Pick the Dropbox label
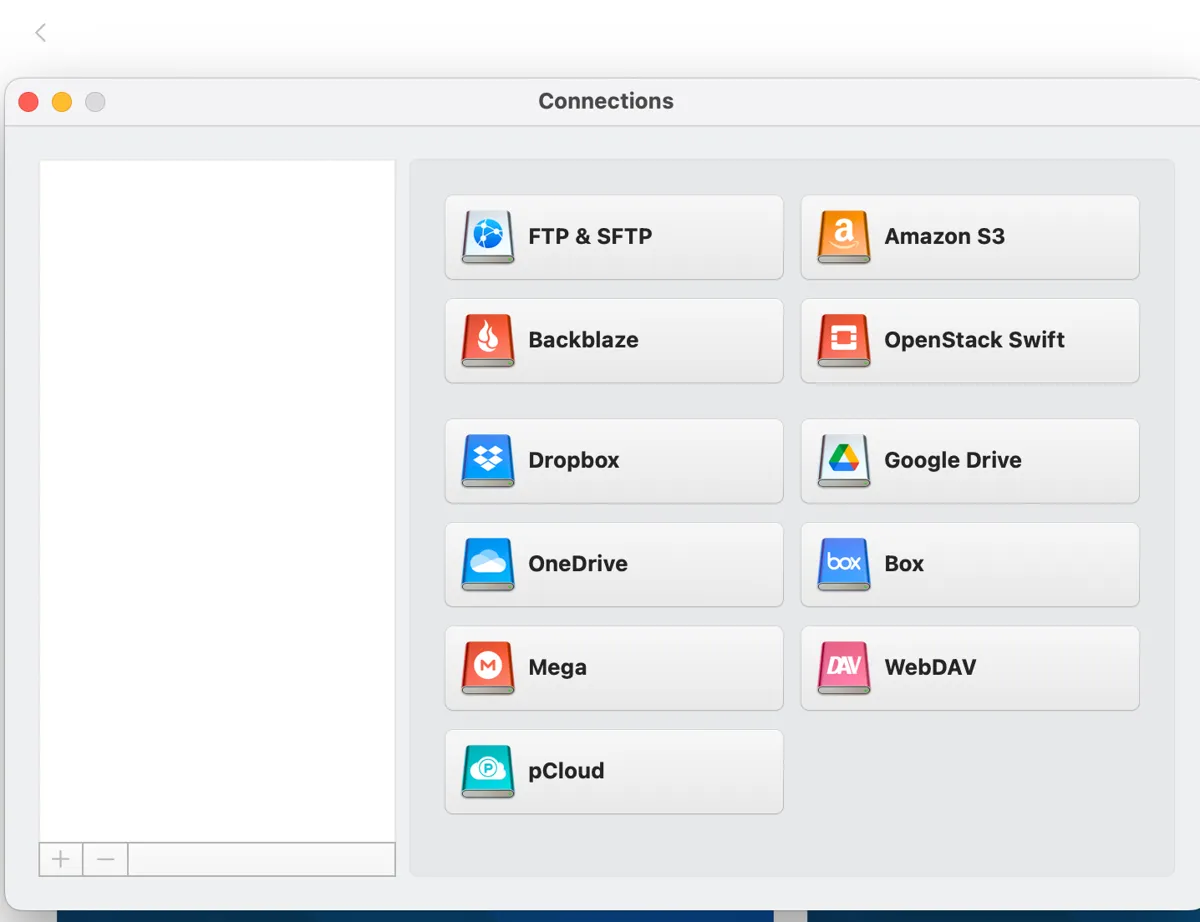The height and width of the screenshot is (922, 1200). (574, 461)
